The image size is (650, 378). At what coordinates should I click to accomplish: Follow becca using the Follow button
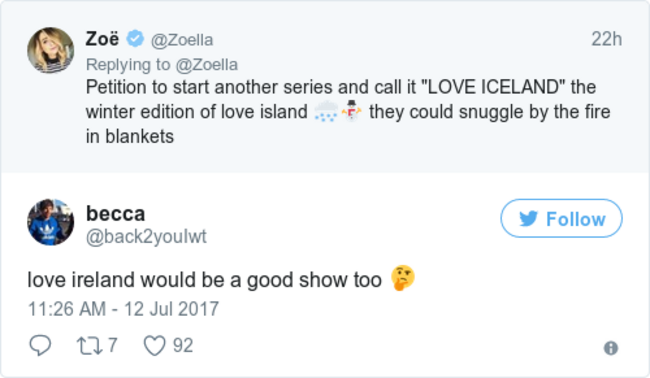tap(561, 218)
